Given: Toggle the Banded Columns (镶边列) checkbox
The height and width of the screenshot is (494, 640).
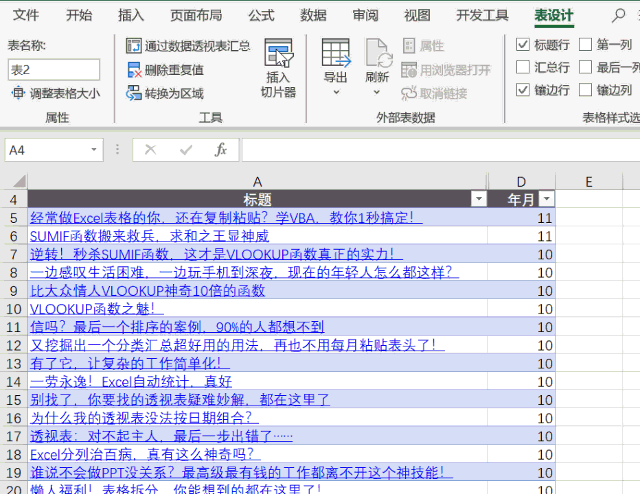Looking at the screenshot, I should click(585, 89).
